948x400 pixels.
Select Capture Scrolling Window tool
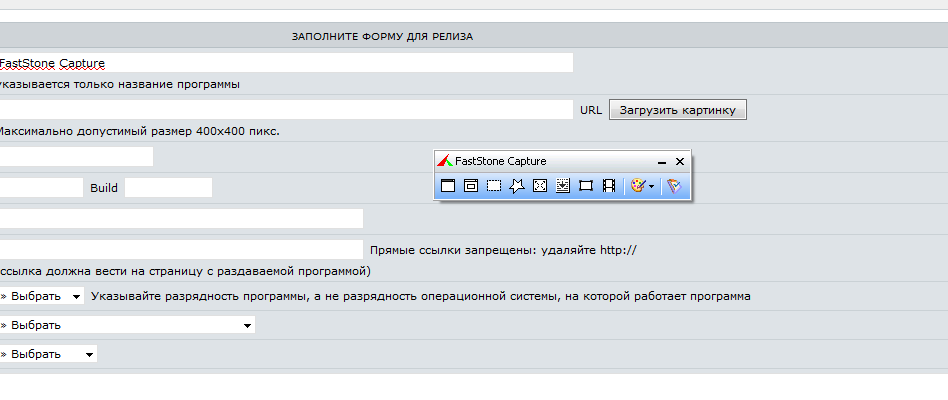(x=563, y=186)
